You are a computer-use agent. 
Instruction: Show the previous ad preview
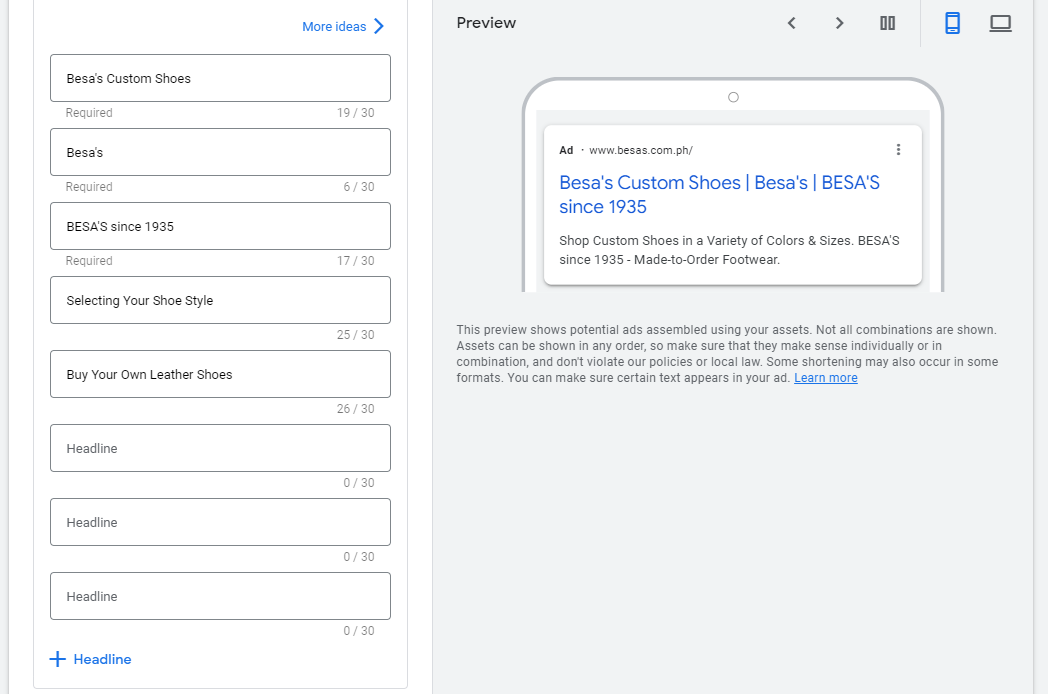(791, 23)
